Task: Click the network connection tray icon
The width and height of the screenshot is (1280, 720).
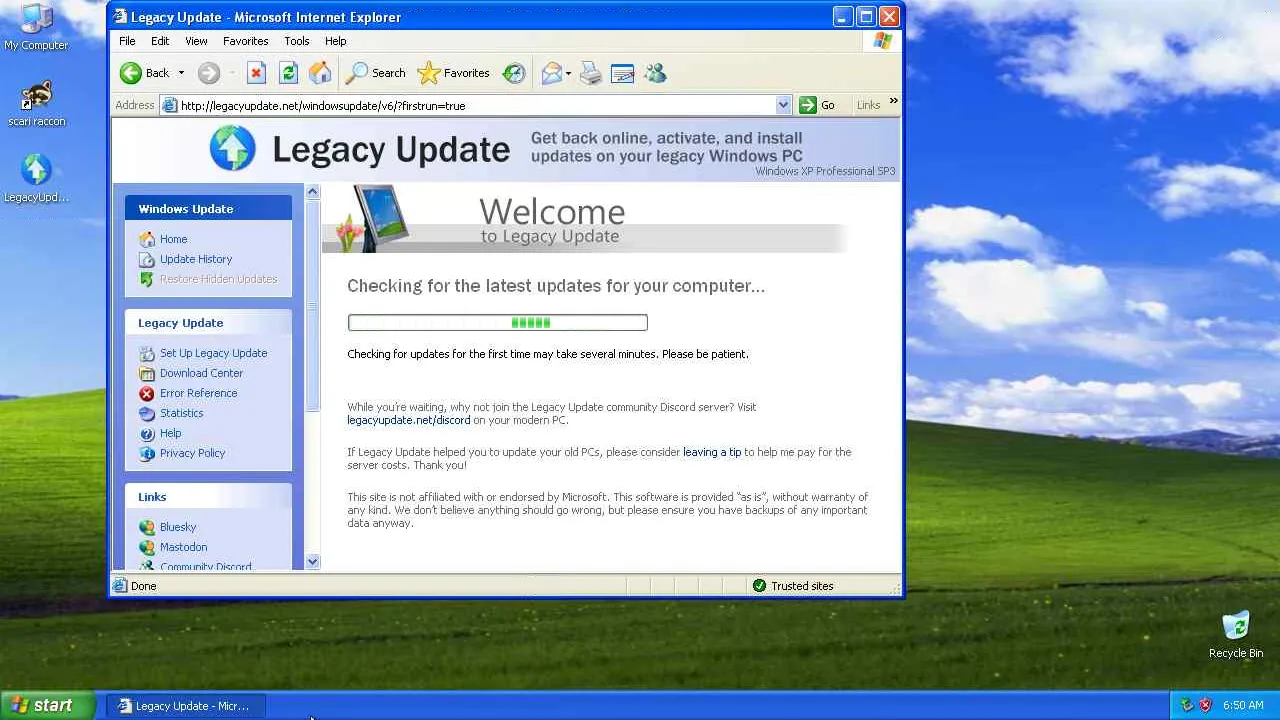Action: point(1187,705)
